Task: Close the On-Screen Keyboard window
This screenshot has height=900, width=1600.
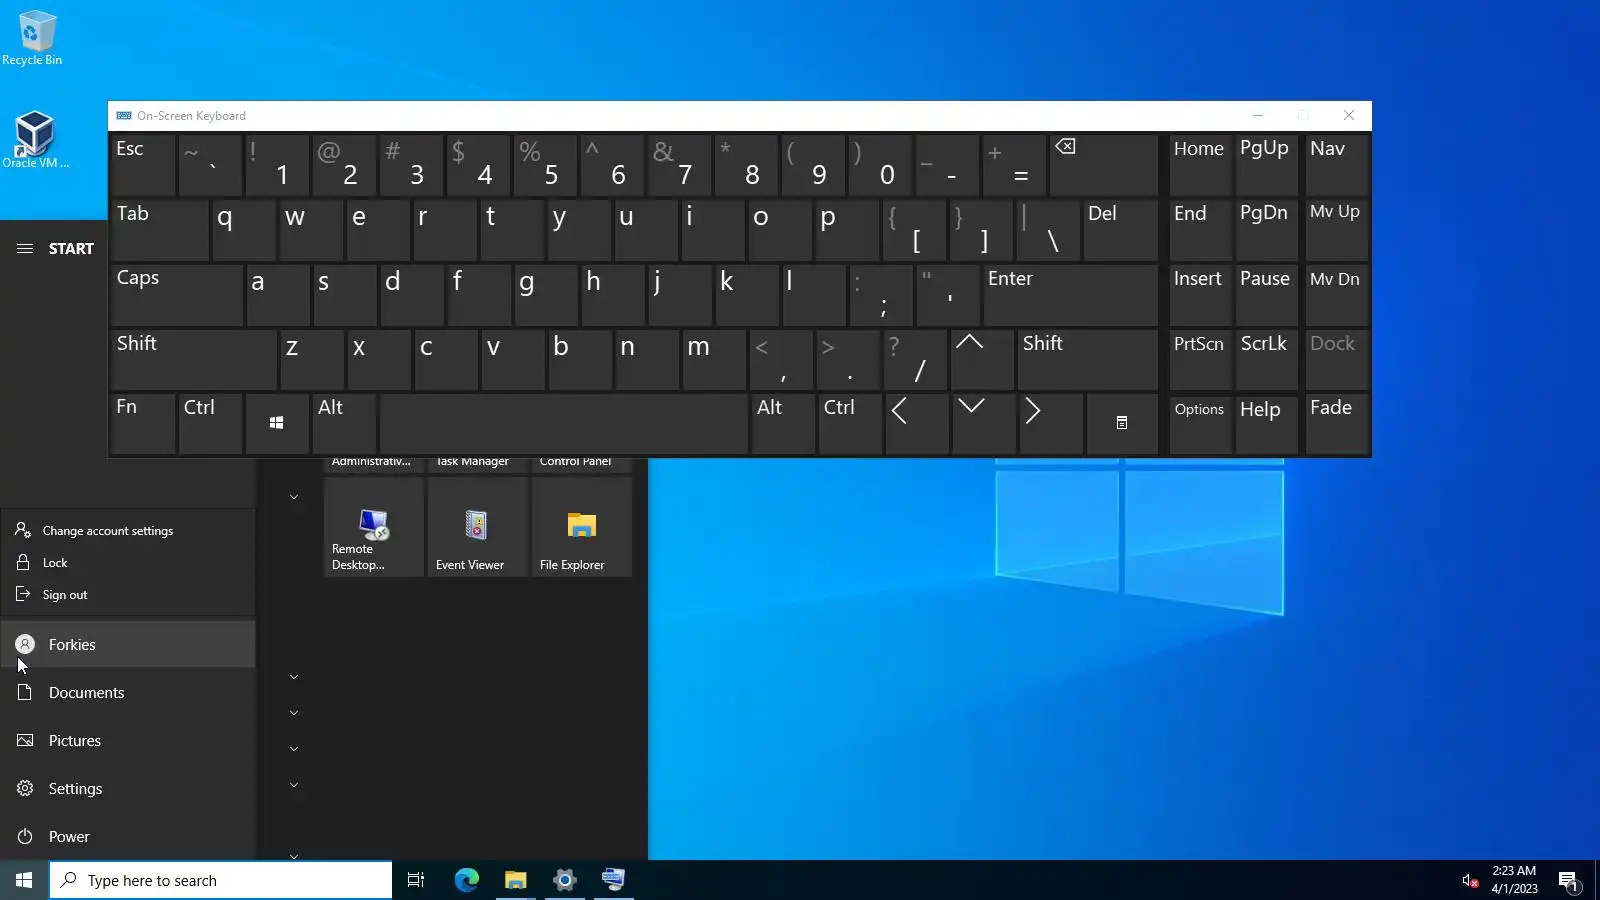Action: (1349, 115)
